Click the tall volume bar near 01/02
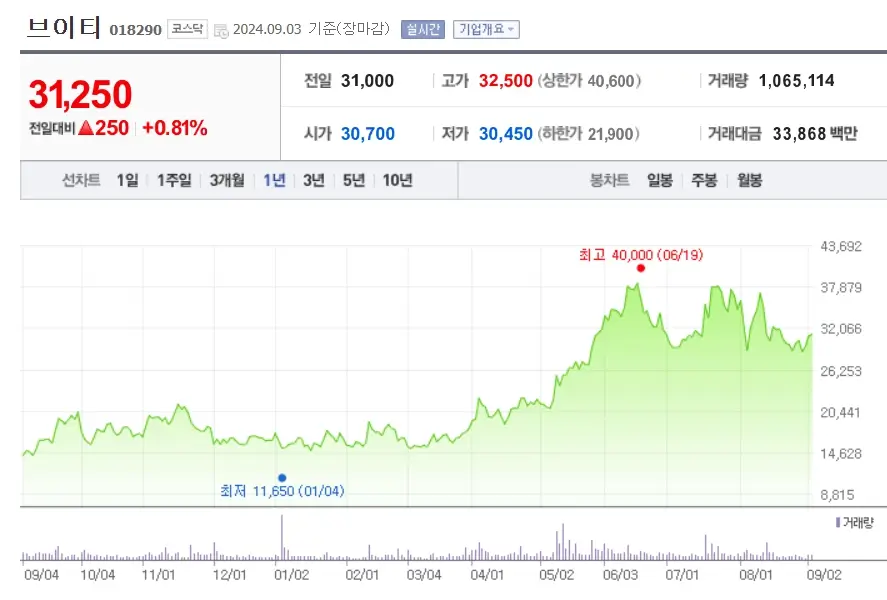This screenshot has height=600, width=887. coord(282,537)
